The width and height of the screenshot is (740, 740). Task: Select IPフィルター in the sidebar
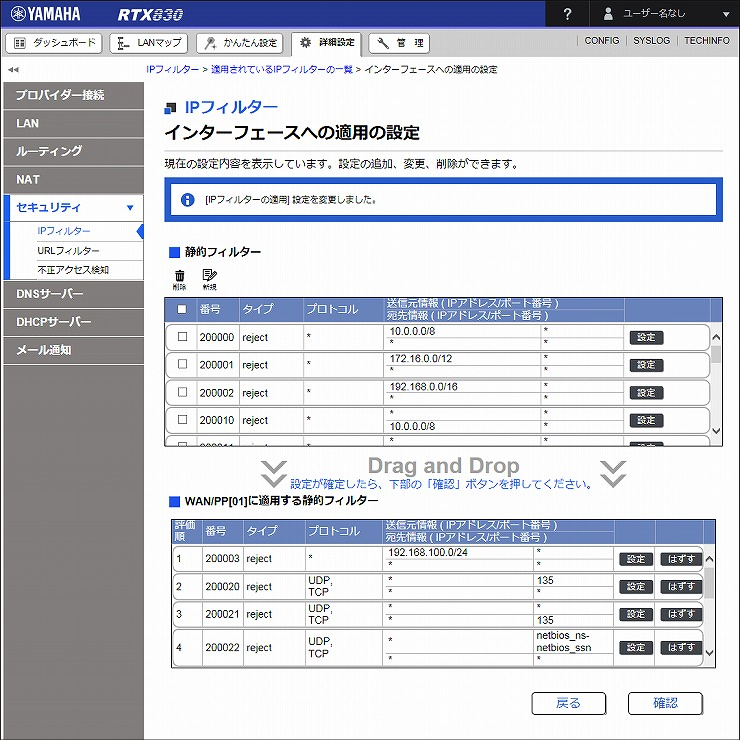(63, 231)
